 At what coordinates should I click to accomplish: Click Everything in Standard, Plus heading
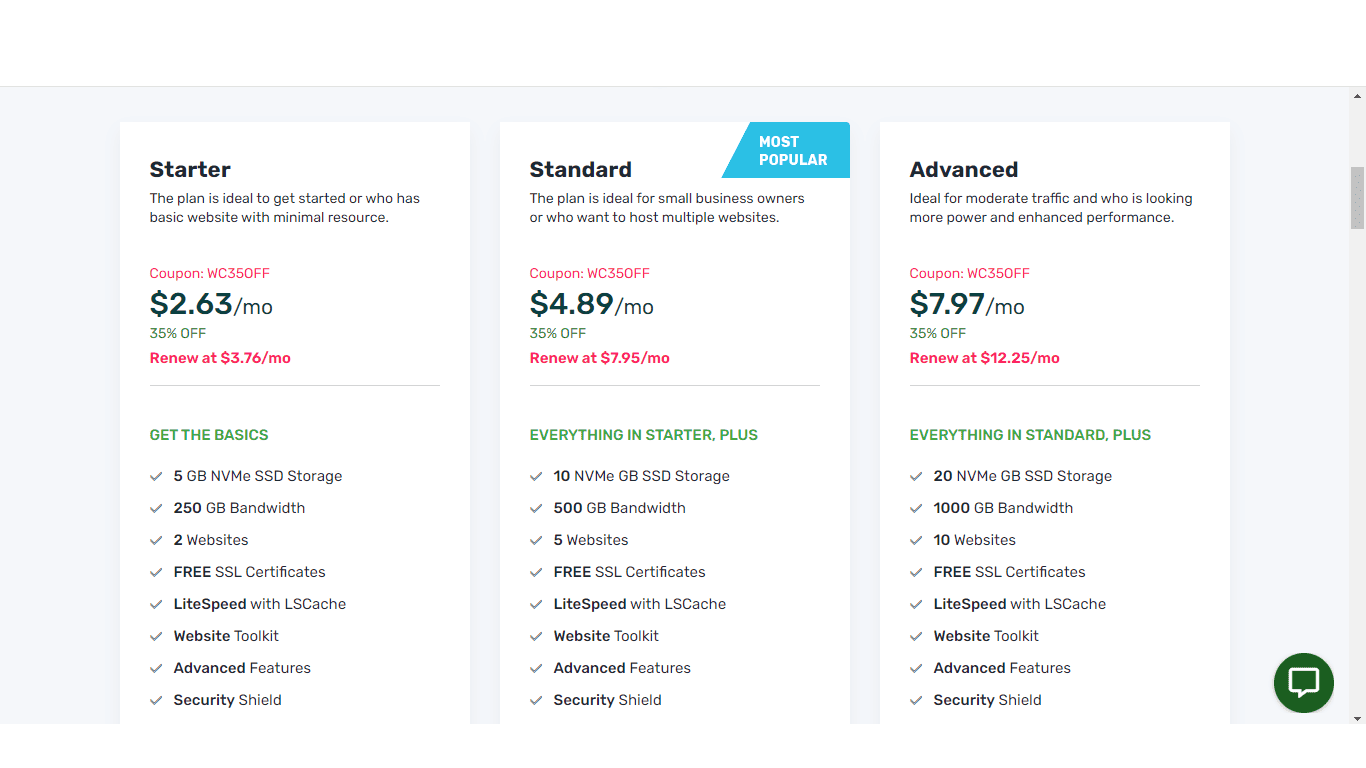1030,435
